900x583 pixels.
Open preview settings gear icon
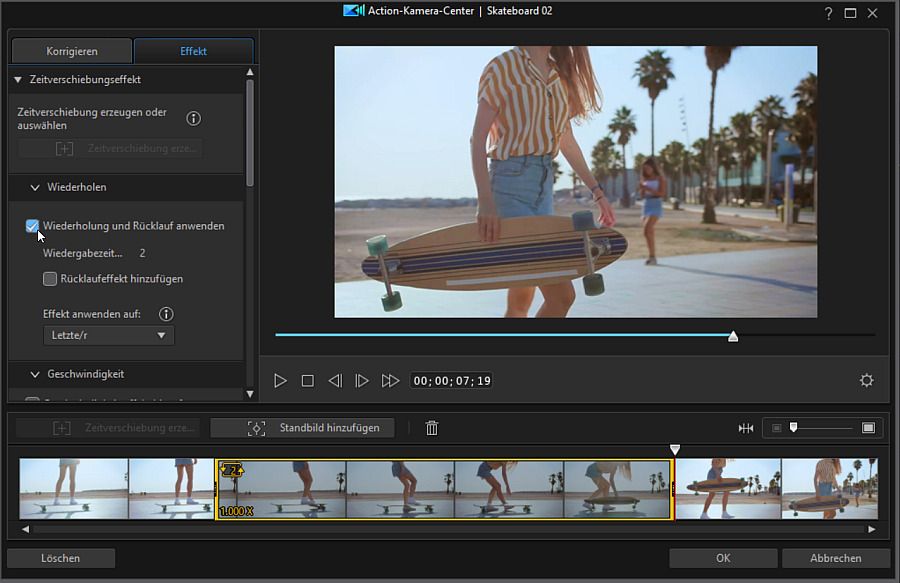pos(866,381)
